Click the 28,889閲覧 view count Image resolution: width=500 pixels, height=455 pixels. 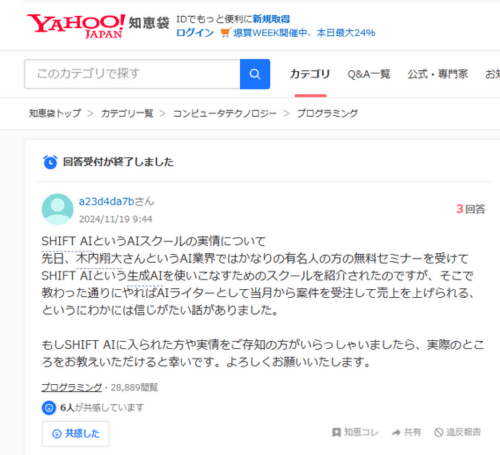pyautogui.click(x=134, y=387)
